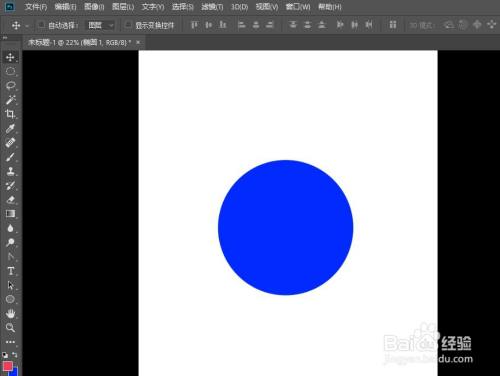Open the Edit Toolbar three-dots button
This screenshot has height=376, width=500.
tap(10, 342)
